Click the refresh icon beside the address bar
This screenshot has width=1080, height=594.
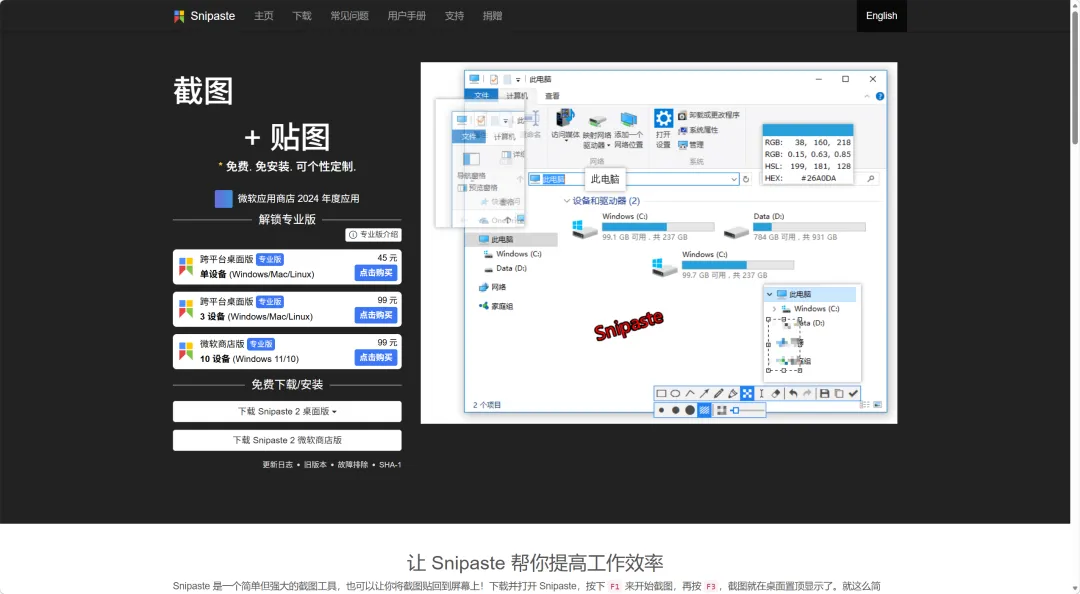(746, 179)
